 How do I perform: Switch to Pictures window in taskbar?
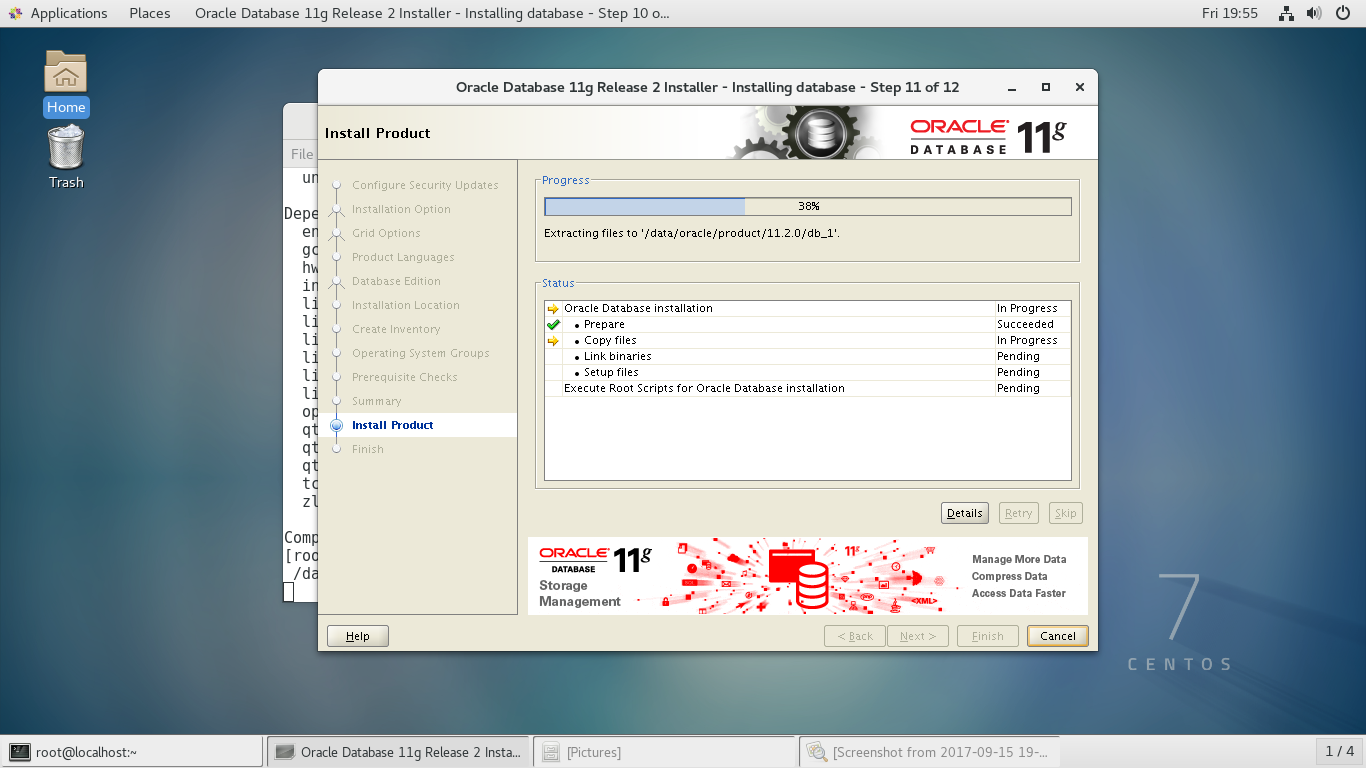coord(664,752)
